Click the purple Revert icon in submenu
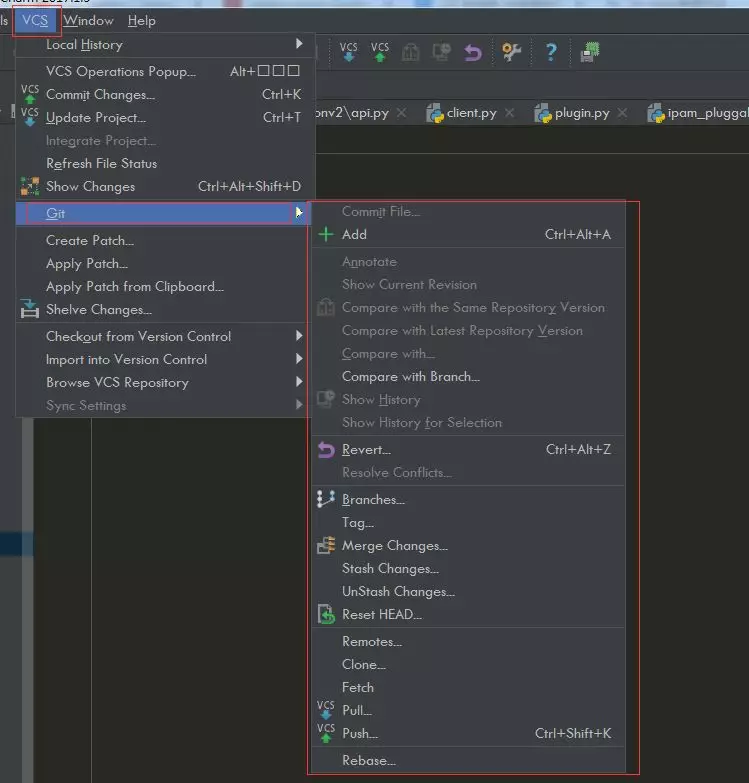The width and height of the screenshot is (749, 783). coord(326,450)
